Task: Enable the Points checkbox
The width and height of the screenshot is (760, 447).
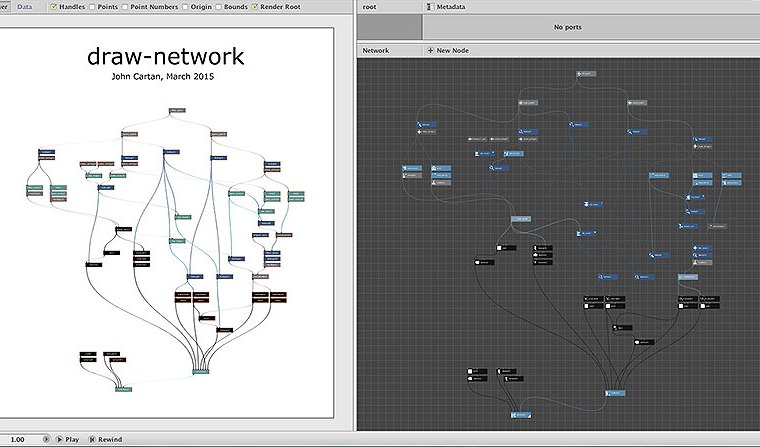Action: (93, 6)
